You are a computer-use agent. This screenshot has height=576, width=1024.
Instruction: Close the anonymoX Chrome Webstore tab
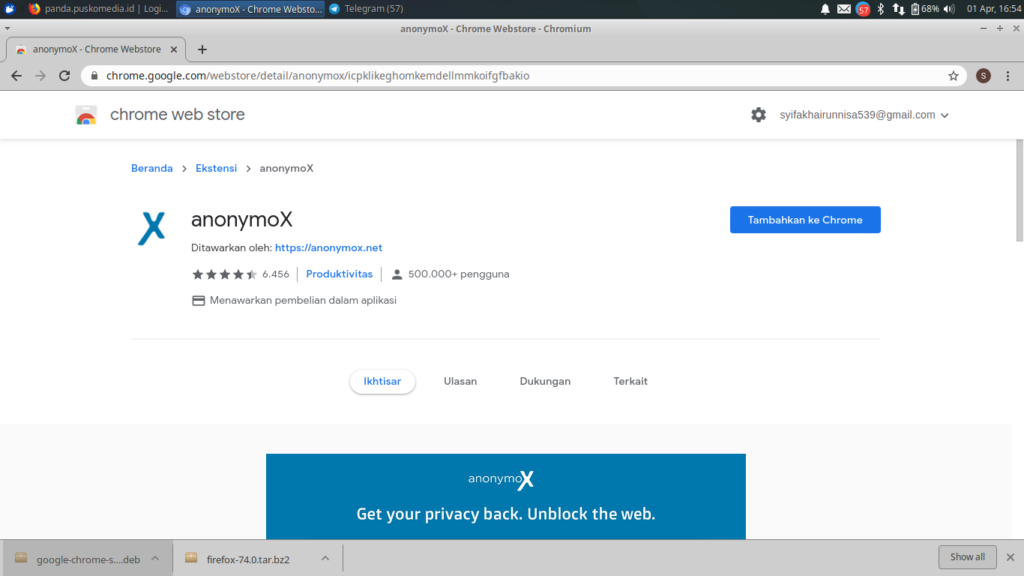click(174, 50)
